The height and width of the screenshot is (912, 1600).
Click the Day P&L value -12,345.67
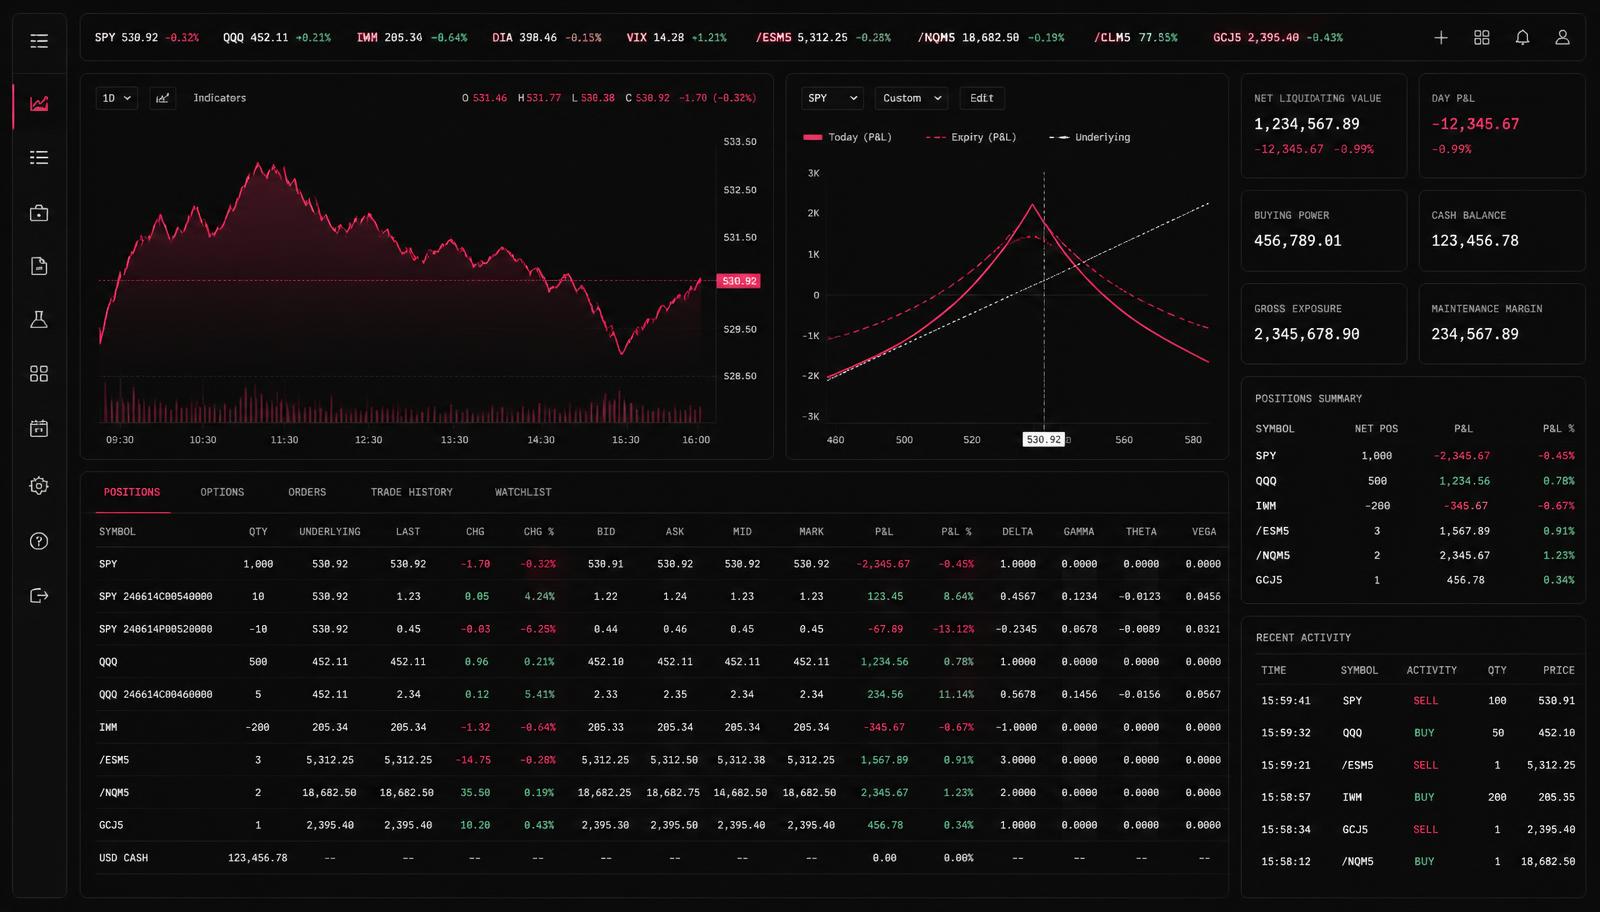pyautogui.click(x=1475, y=124)
